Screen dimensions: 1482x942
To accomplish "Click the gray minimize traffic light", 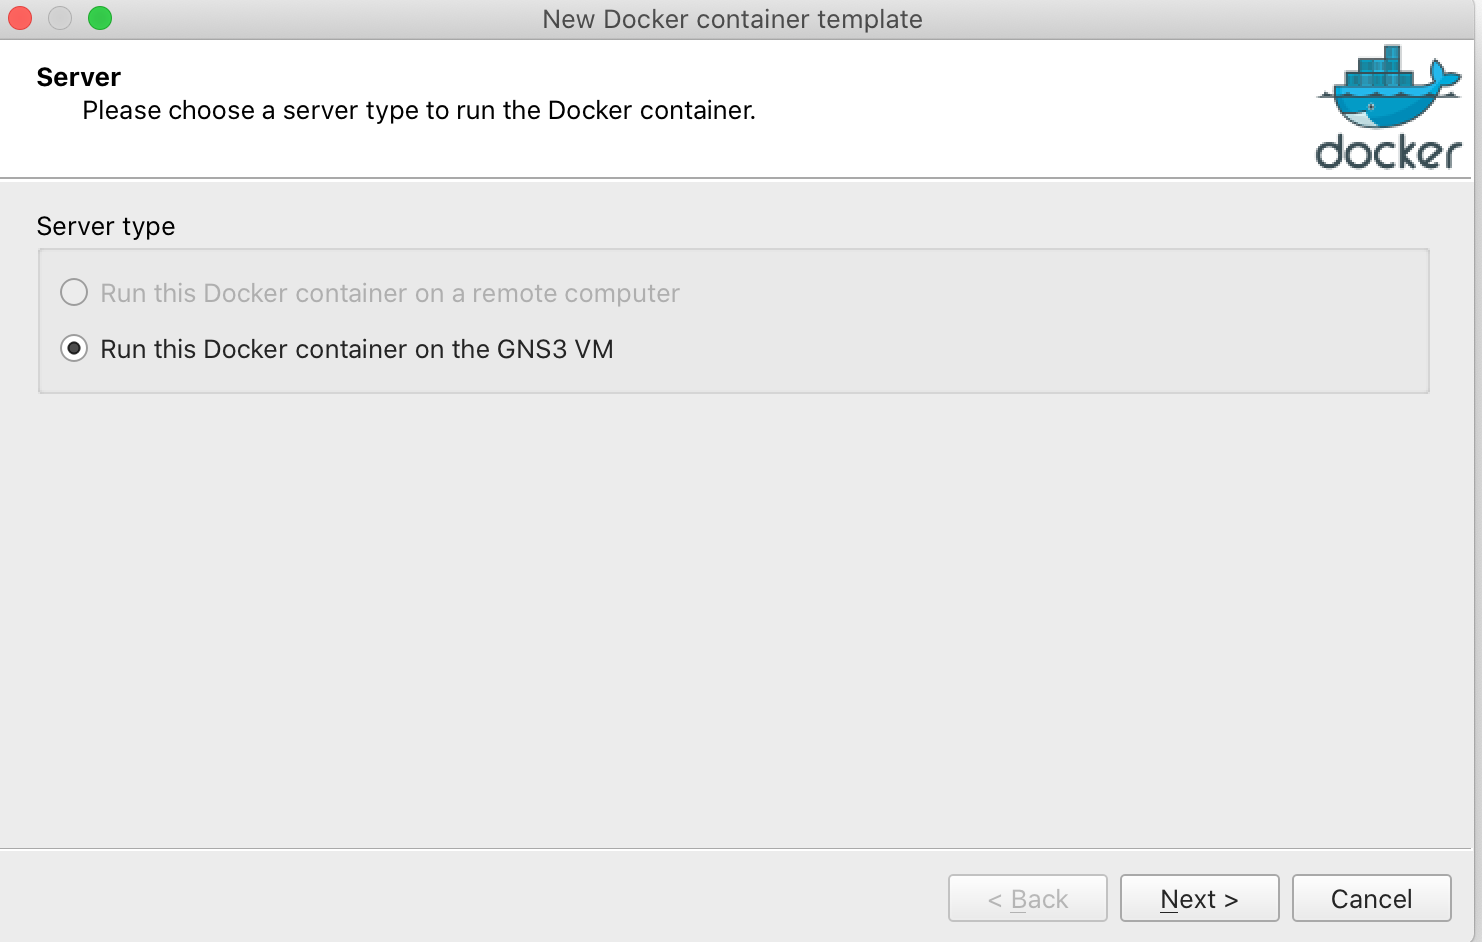I will 59,17.
